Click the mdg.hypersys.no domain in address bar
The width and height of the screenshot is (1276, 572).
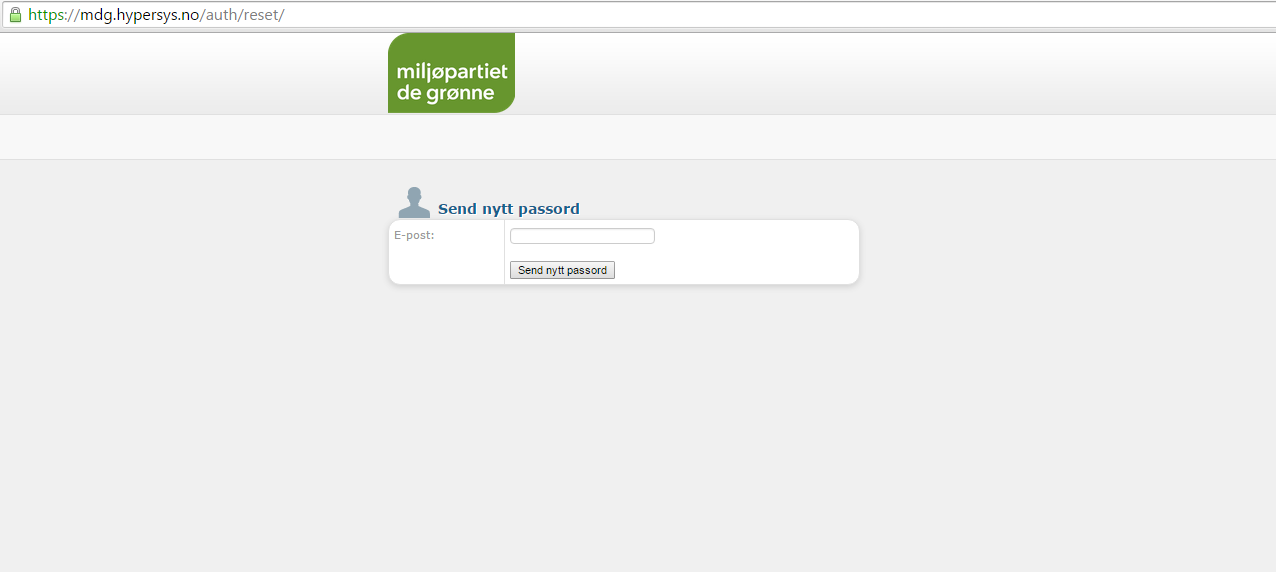pos(141,15)
